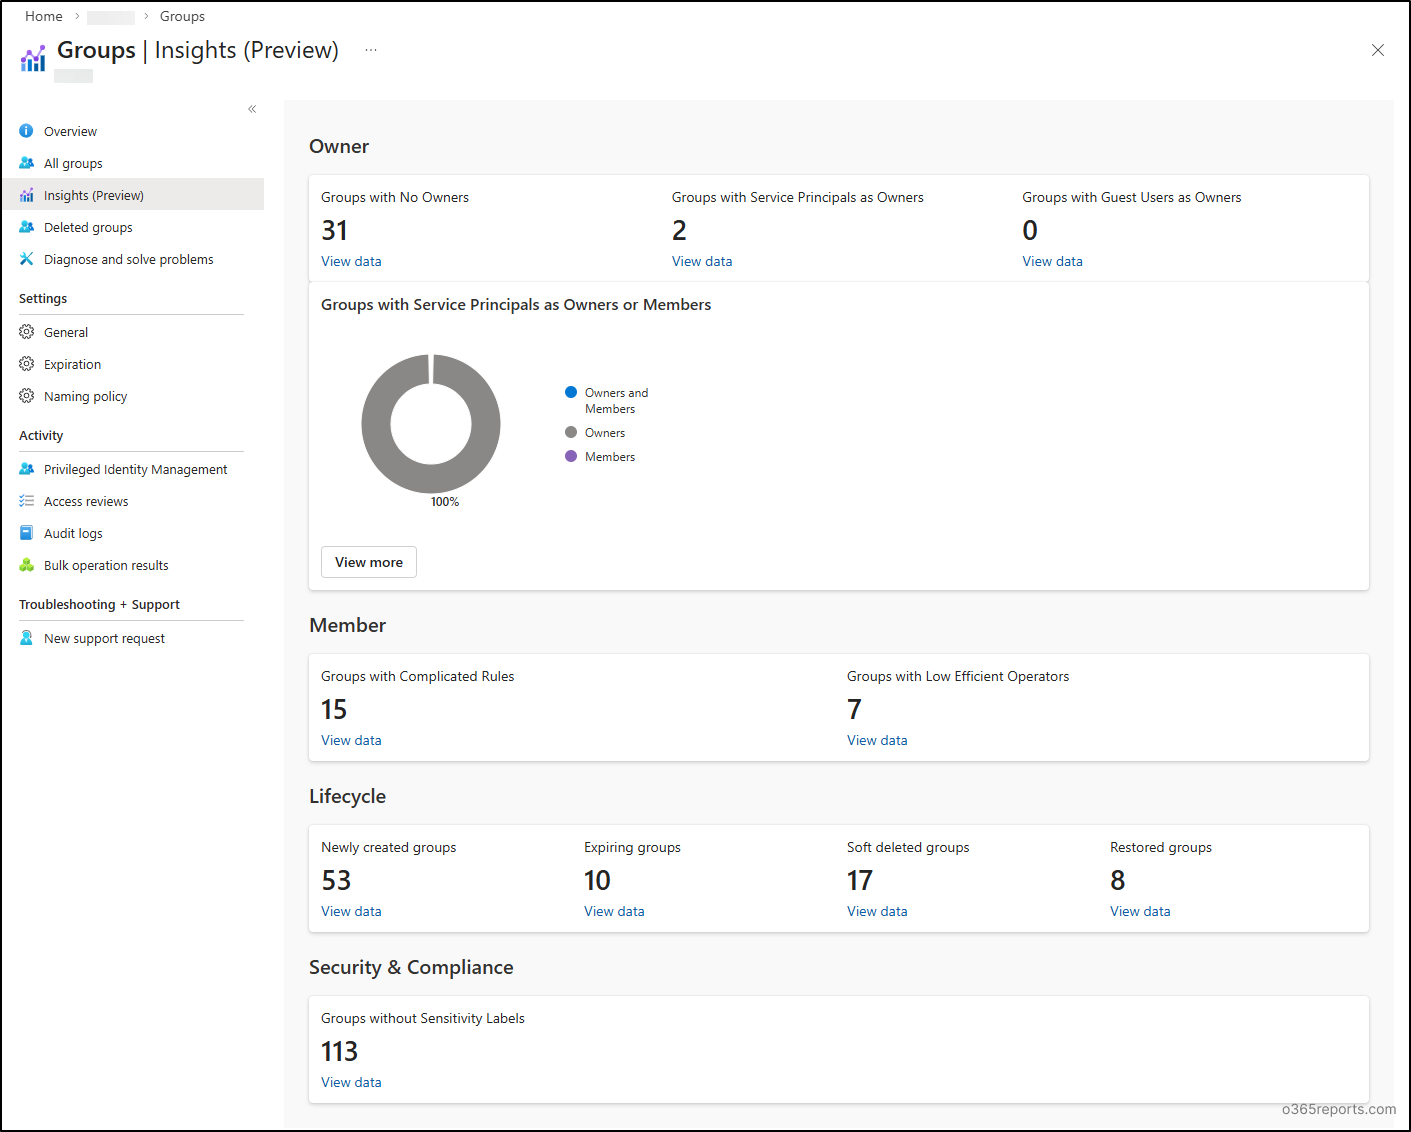The width and height of the screenshot is (1411, 1132).
Task: Navigate to Home via the breadcrumb
Action: click(43, 16)
